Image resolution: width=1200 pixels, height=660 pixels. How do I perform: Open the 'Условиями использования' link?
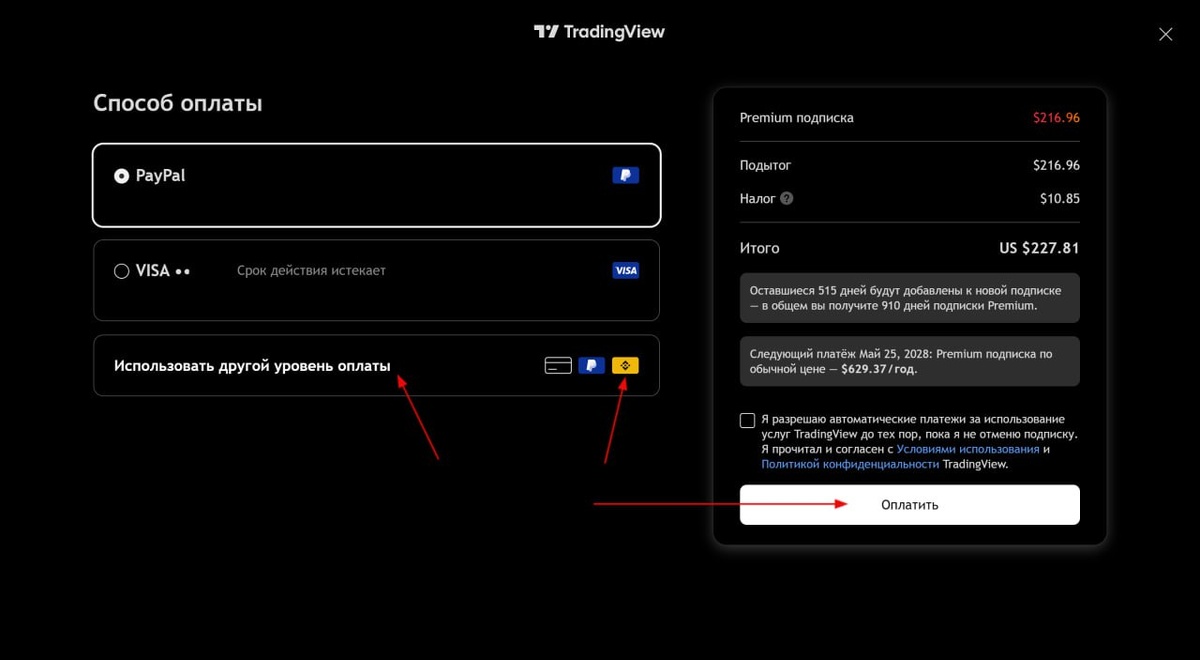coord(968,449)
